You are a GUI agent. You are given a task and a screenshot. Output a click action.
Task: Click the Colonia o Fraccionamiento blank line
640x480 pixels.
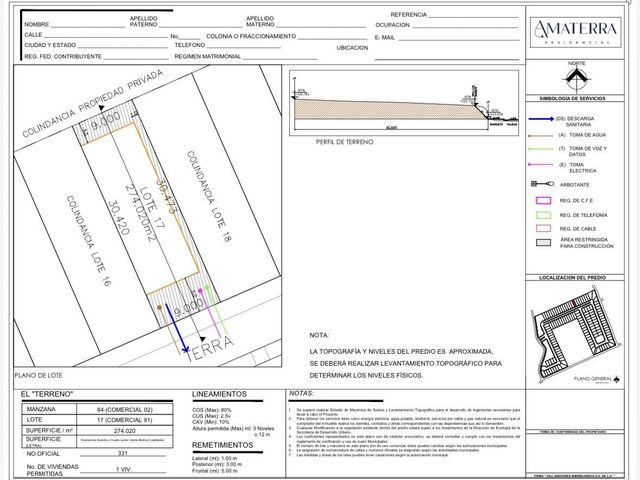coord(332,39)
